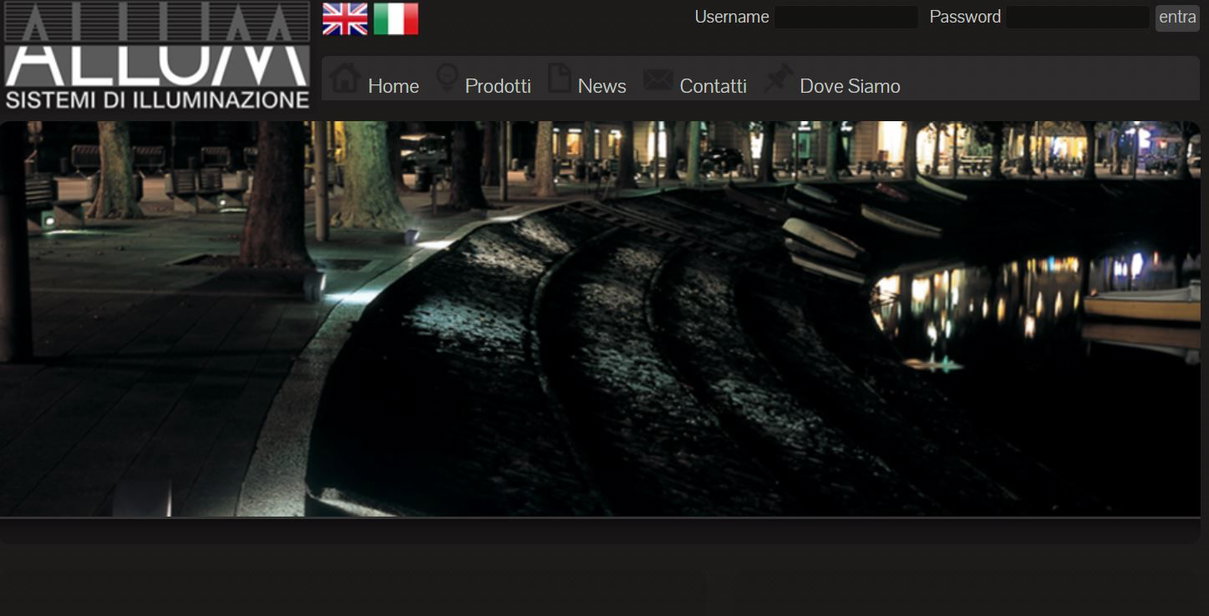This screenshot has width=1209, height=616.
Task: Click the light bulb icon beside Prodotti
Action: [447, 79]
